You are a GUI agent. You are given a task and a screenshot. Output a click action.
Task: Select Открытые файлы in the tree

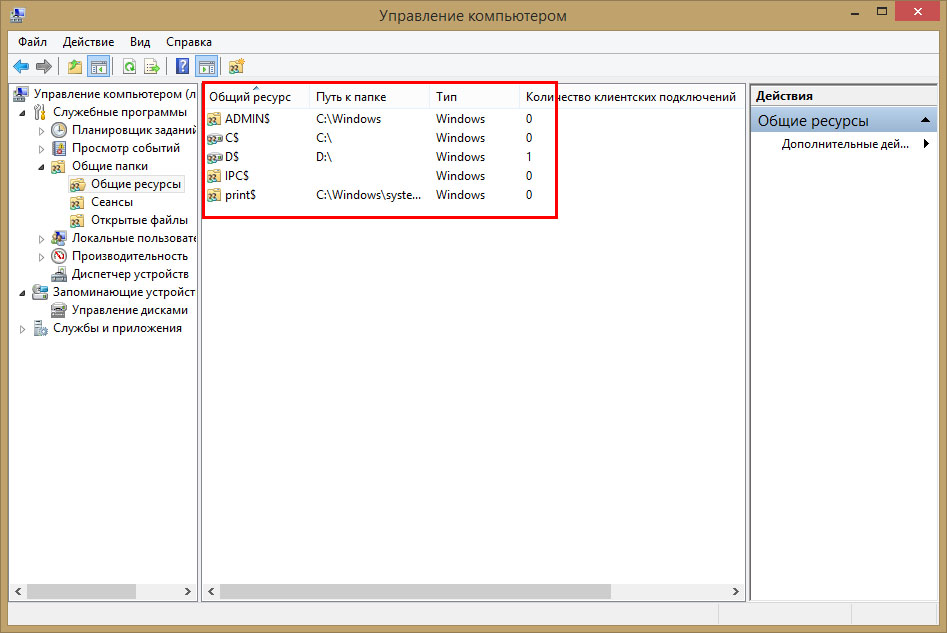point(139,220)
